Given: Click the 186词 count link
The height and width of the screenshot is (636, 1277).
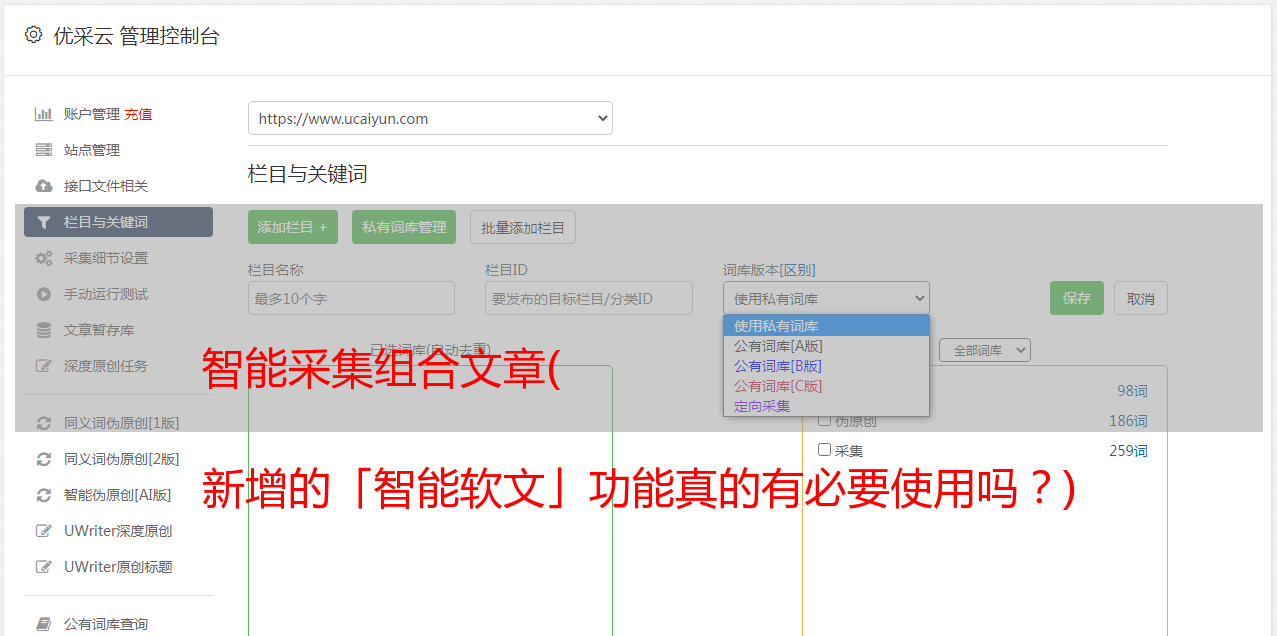Looking at the screenshot, I should [x=1128, y=421].
